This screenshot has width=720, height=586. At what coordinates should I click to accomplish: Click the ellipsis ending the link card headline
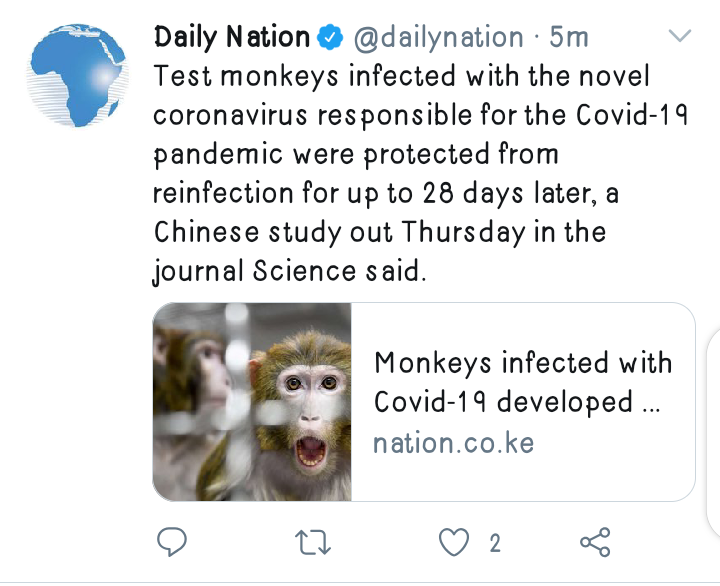[650, 403]
